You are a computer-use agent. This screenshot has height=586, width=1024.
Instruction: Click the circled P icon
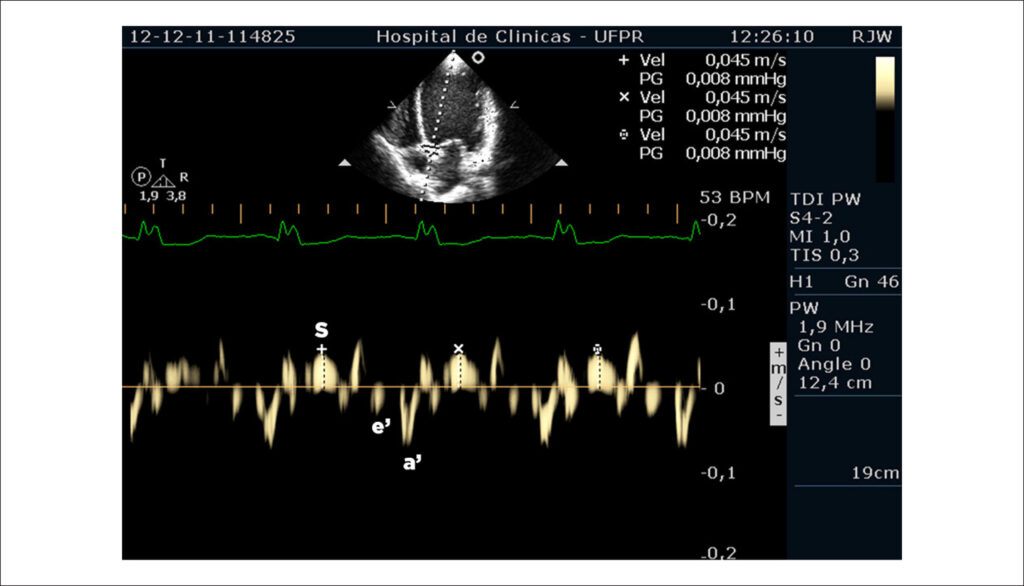141,176
